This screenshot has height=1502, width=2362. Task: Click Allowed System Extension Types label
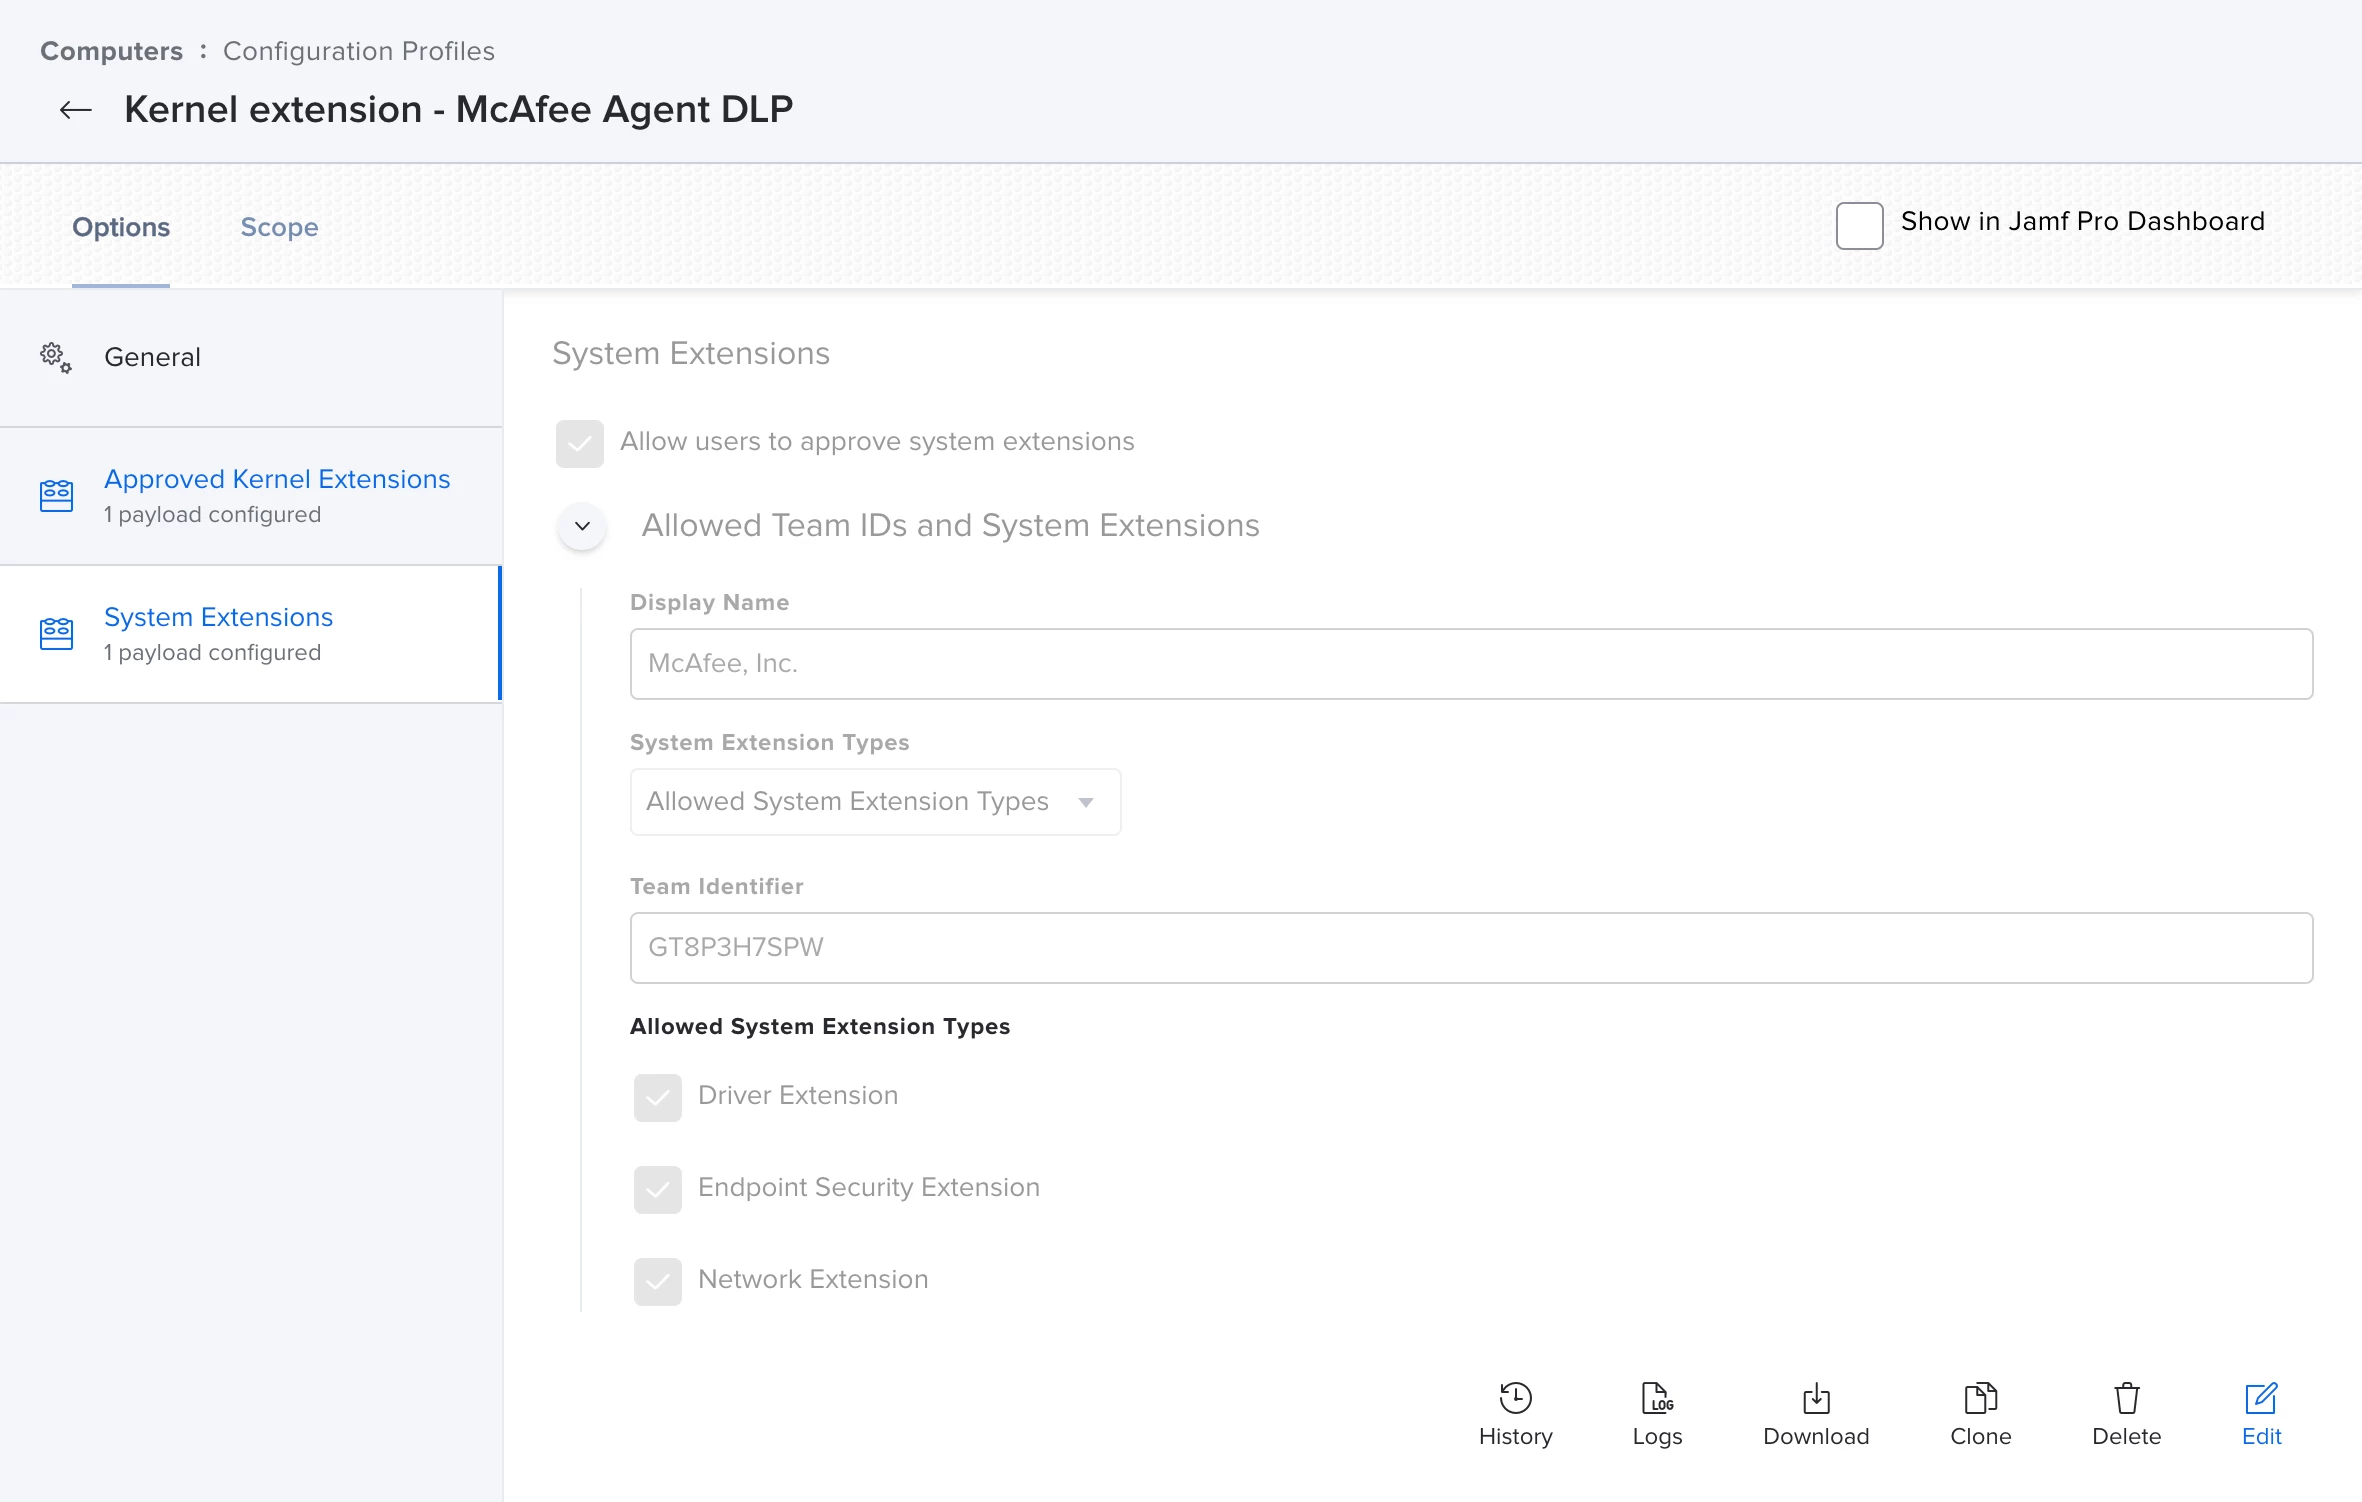coord(820,1026)
